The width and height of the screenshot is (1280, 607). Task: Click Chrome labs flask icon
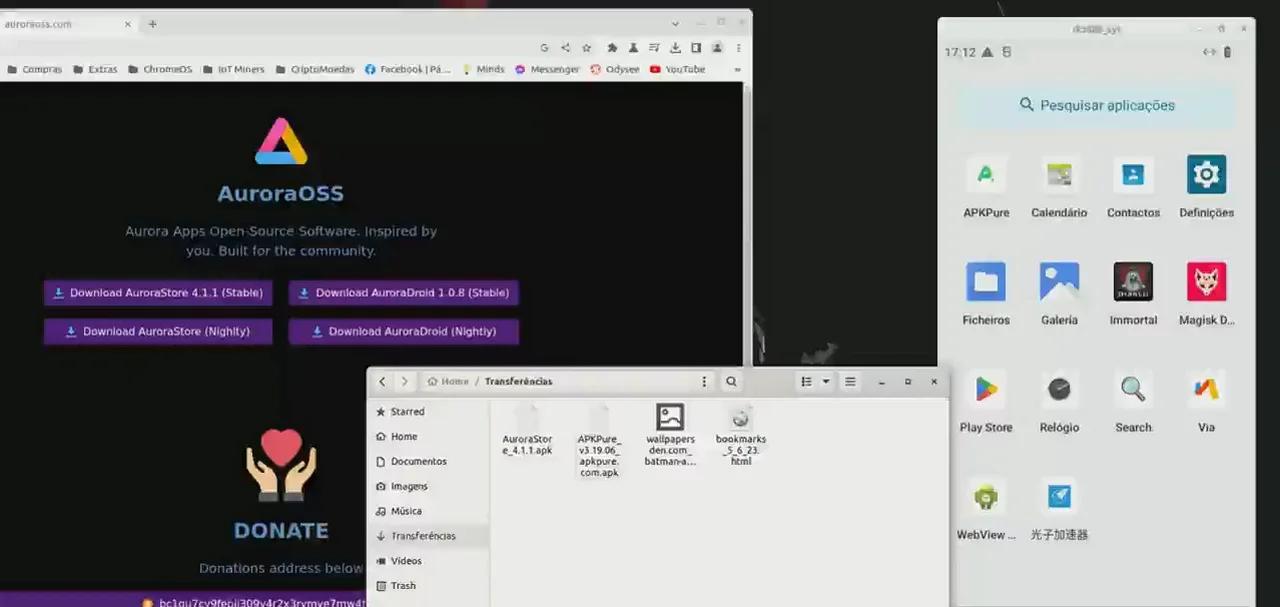(x=633, y=47)
